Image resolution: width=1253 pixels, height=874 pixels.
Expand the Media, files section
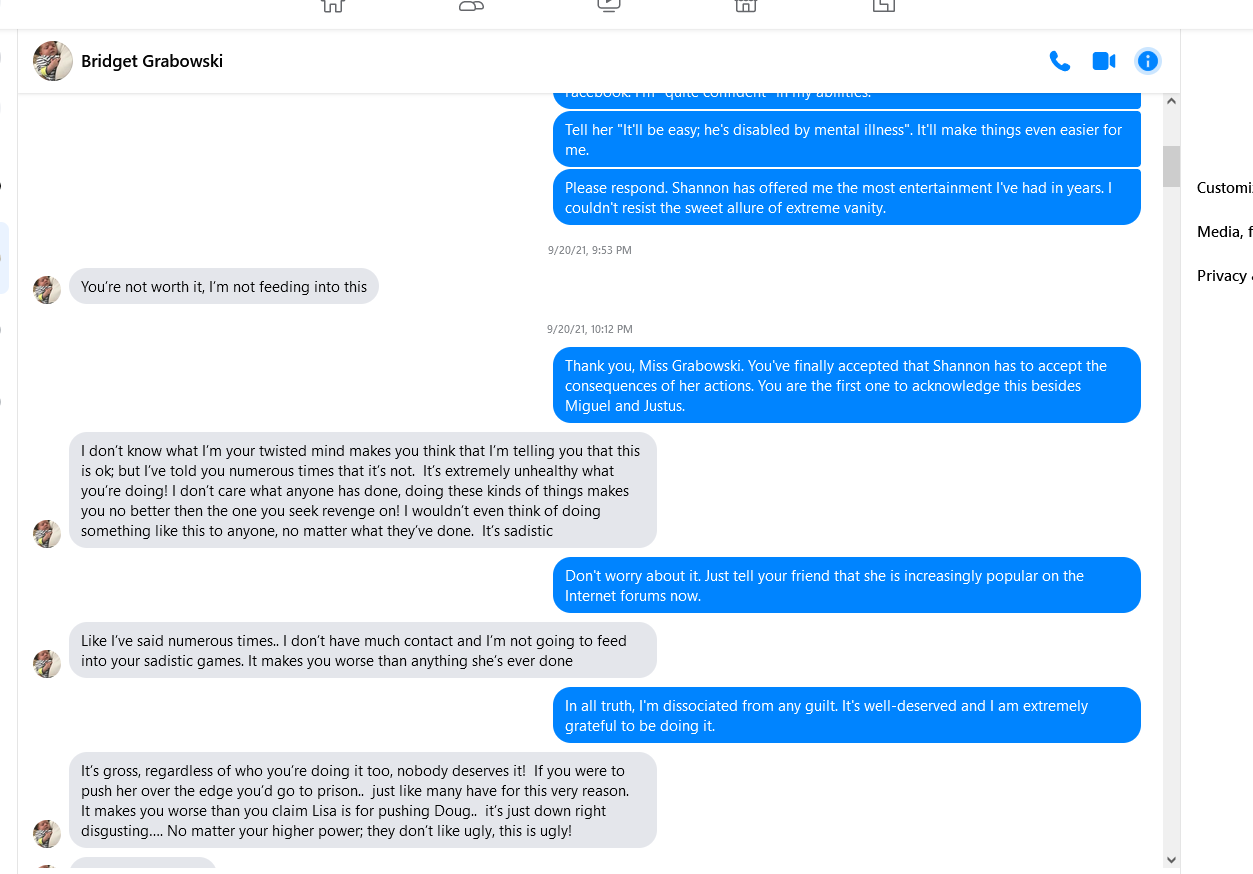(x=1224, y=231)
